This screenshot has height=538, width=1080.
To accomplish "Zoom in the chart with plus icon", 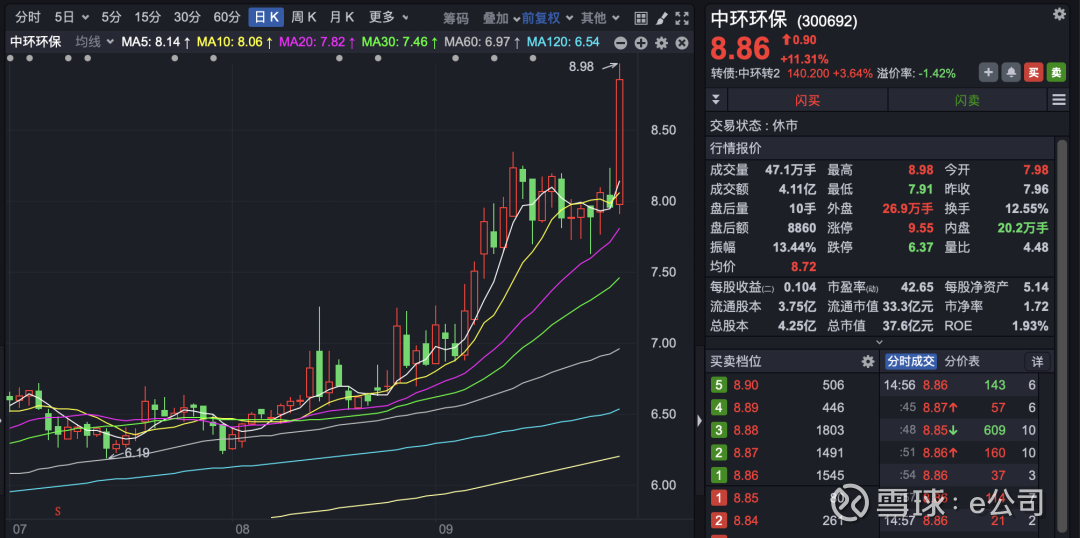I will 641,43.
